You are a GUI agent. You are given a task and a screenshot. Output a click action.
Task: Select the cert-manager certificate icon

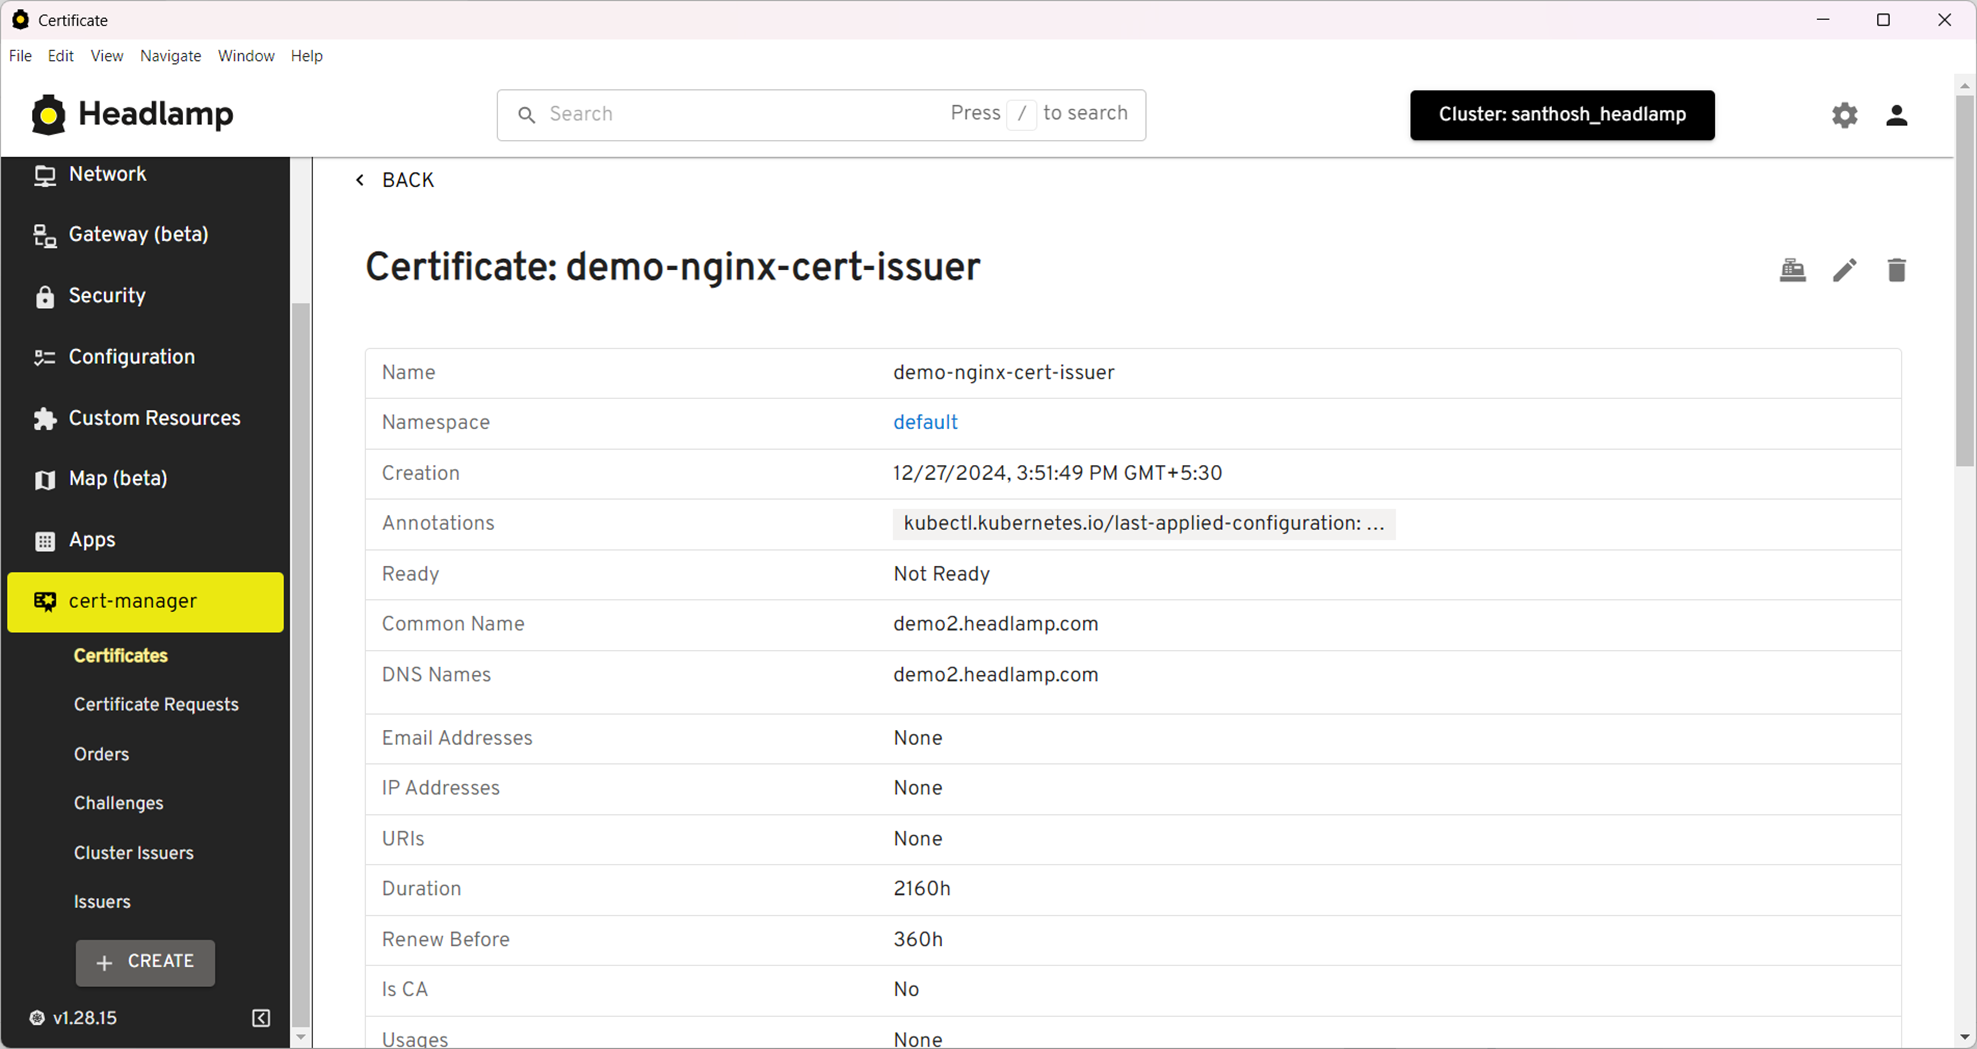(45, 602)
